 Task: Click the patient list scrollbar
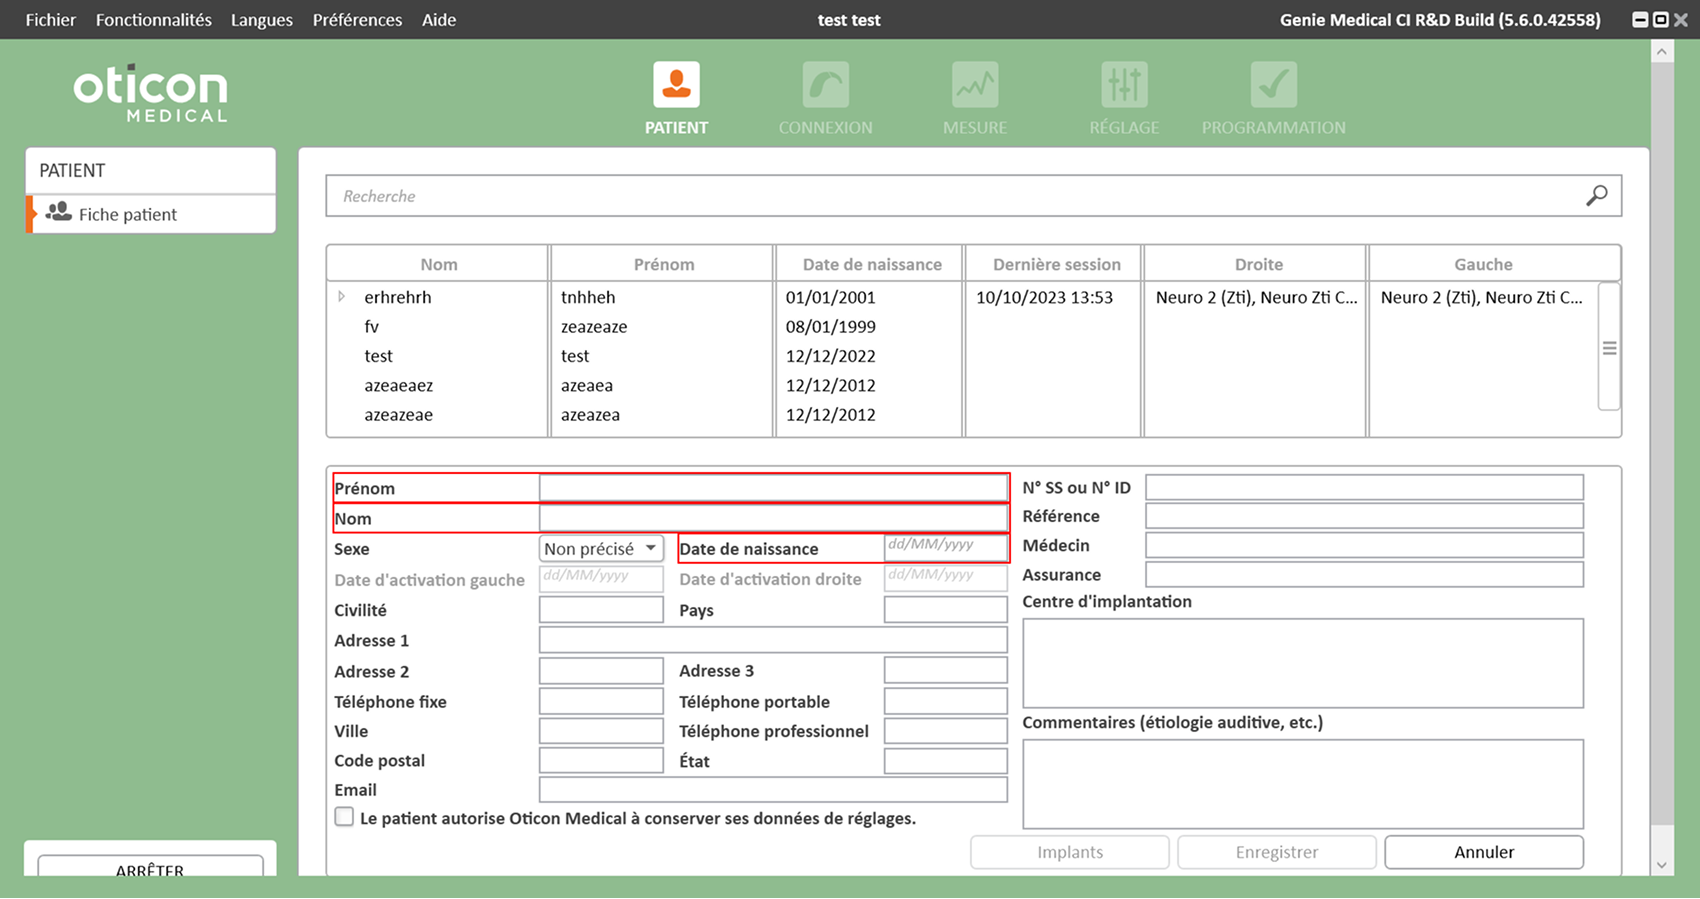click(x=1609, y=347)
